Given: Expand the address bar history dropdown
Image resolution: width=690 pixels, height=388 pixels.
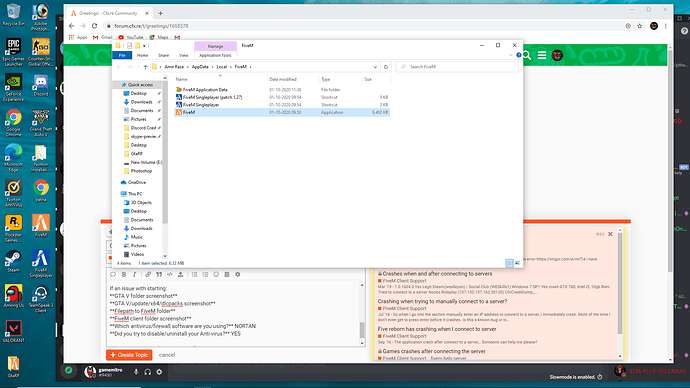Looking at the screenshot, I should coord(375,67).
